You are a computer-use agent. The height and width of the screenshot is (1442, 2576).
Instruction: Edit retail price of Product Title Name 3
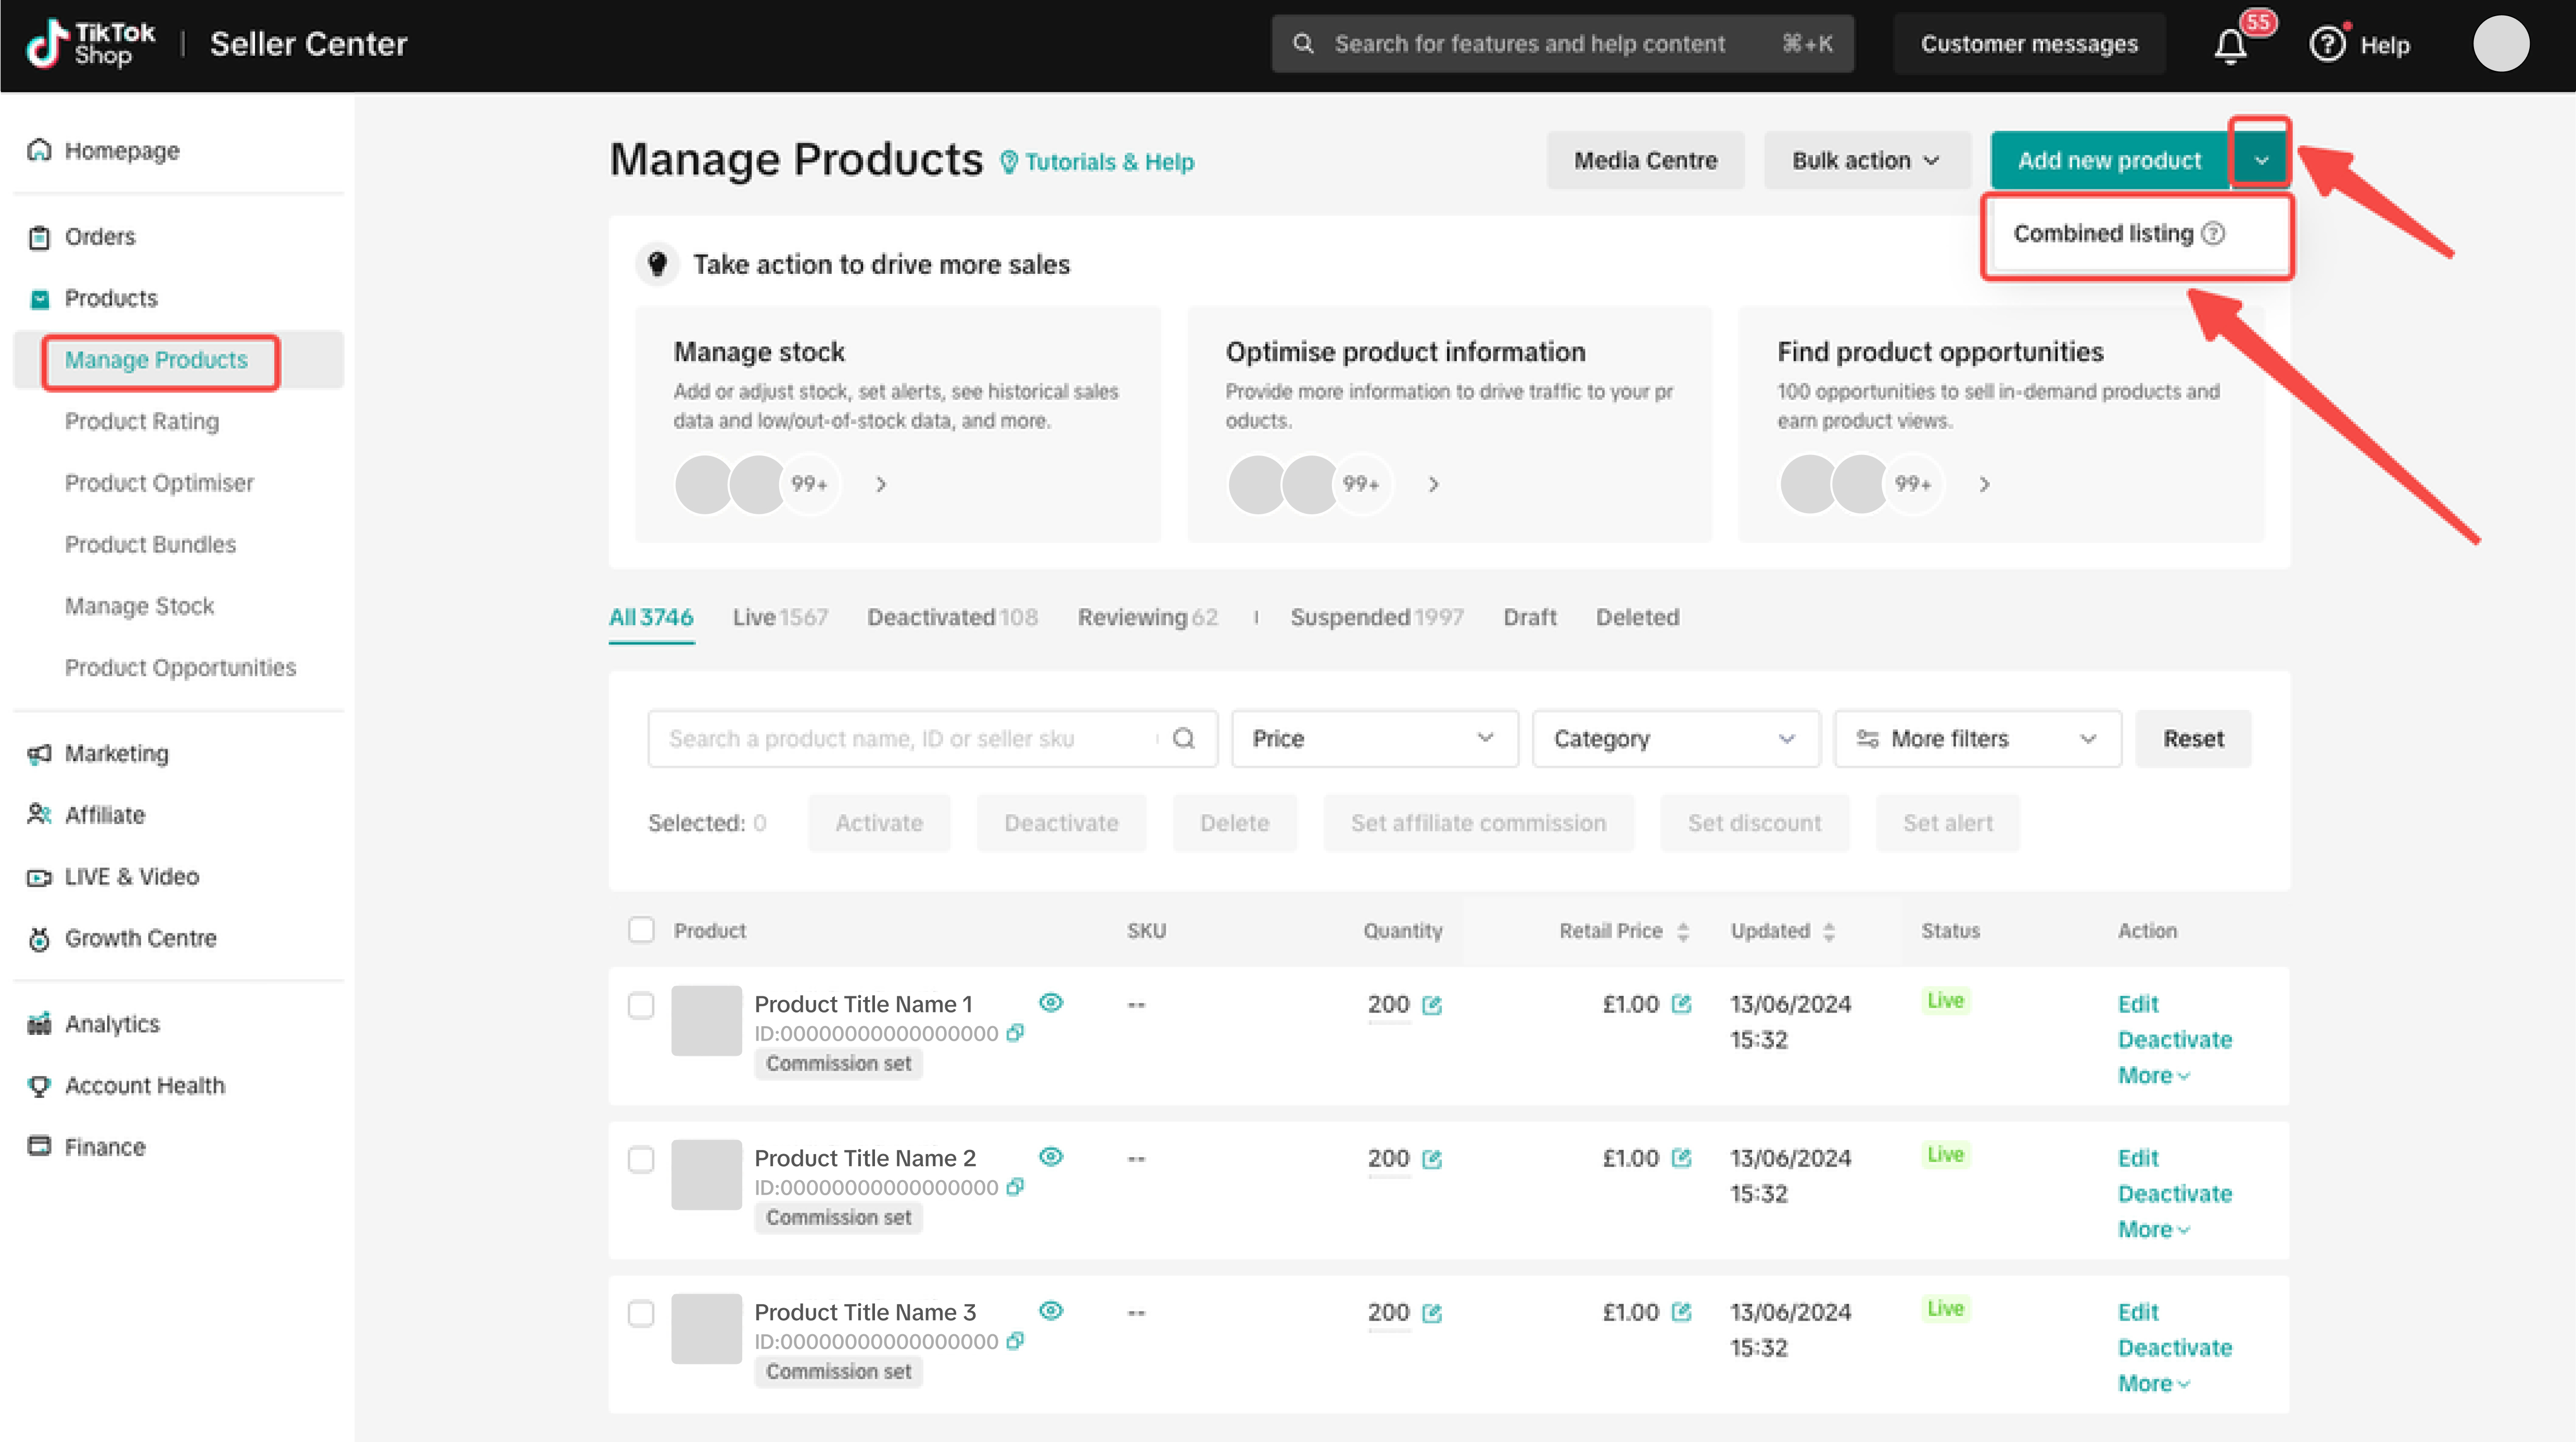click(x=1681, y=1312)
